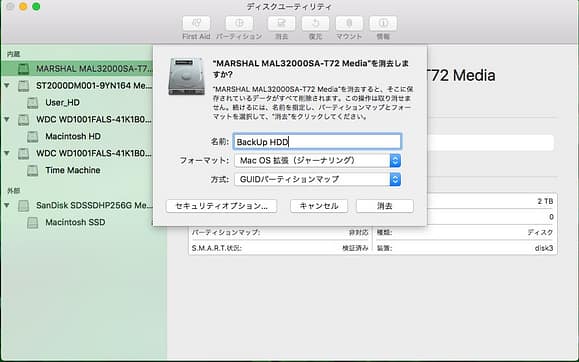Click the S.M.A.R.T.状況 label
The height and width of the screenshot is (362, 579).
[x=216, y=248]
